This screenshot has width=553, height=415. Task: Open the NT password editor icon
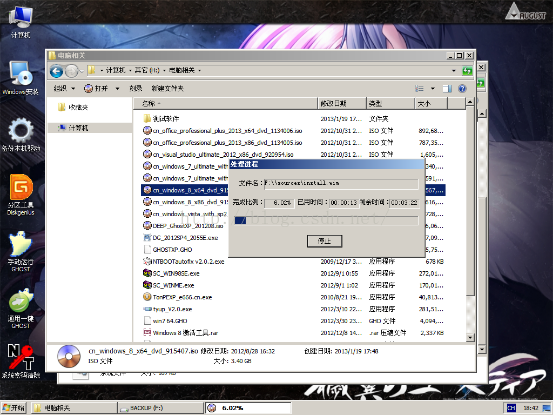21,360
